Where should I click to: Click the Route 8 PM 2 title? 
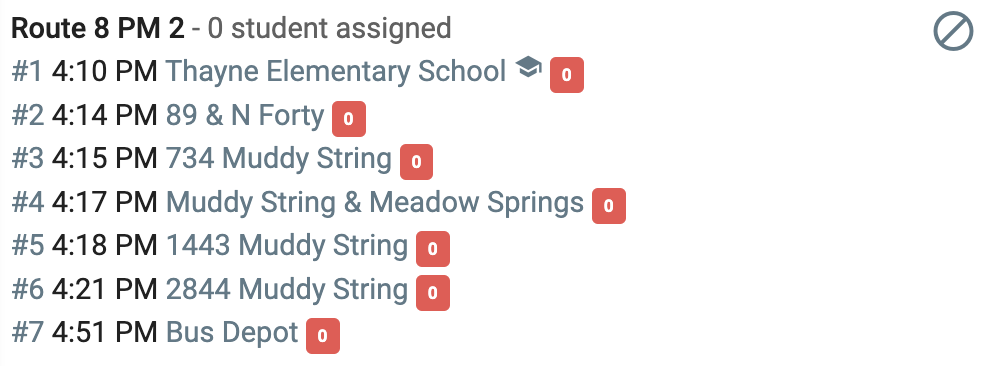point(98,29)
